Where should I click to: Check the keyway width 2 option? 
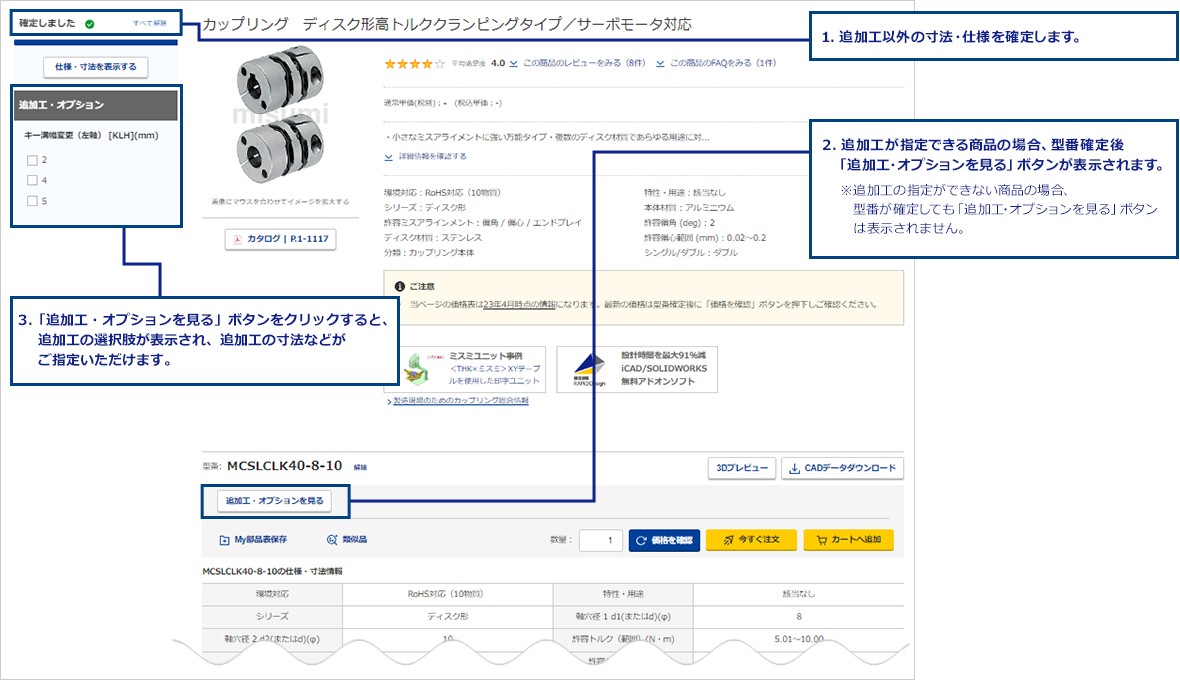click(x=32, y=159)
